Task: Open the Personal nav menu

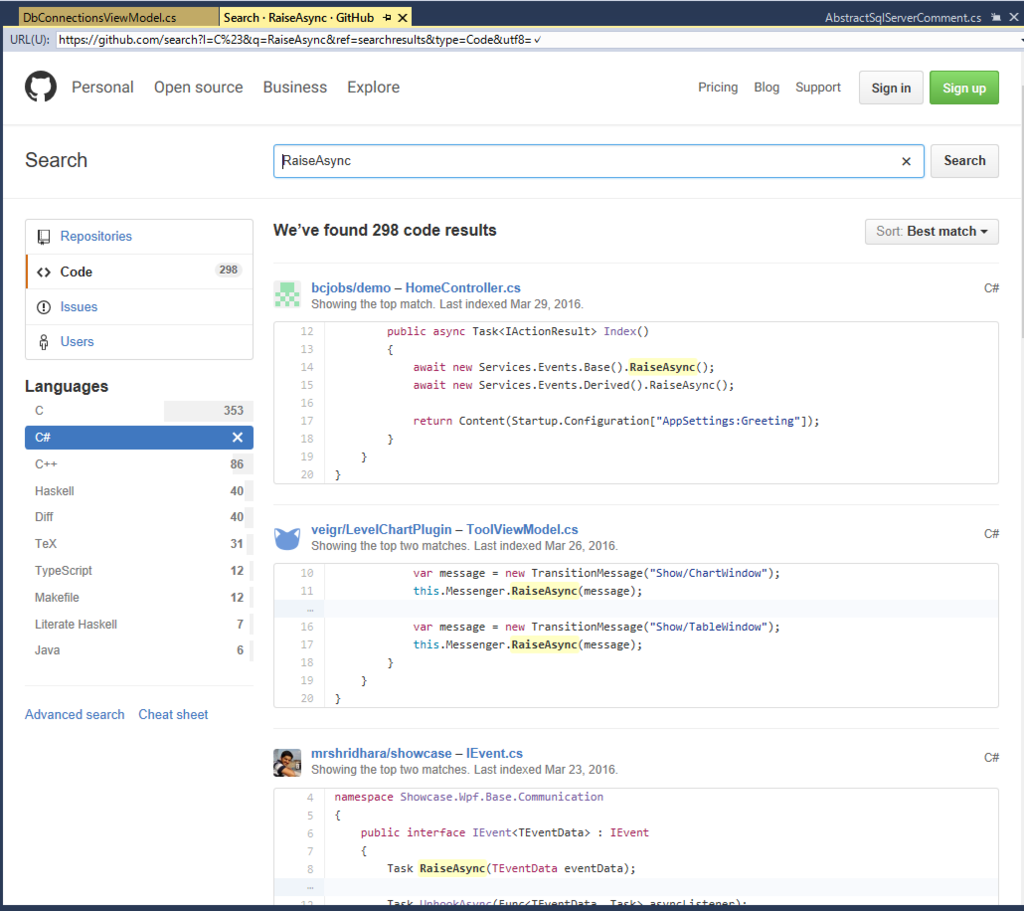Action: tap(103, 88)
